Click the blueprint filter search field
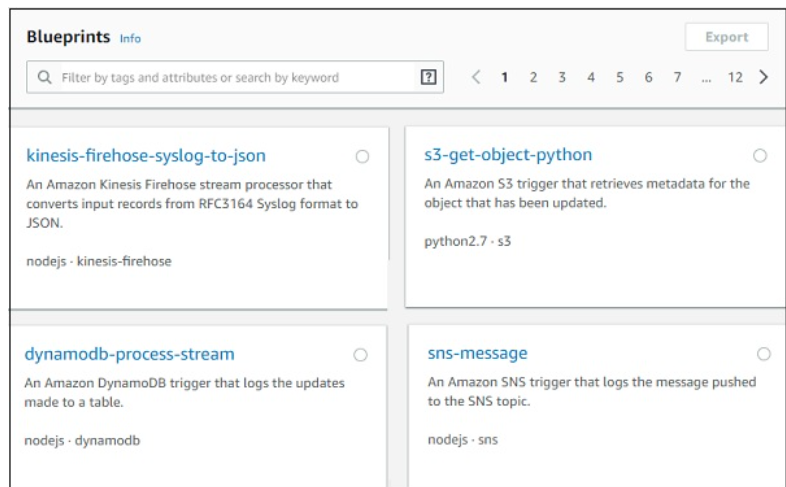 click(x=230, y=77)
